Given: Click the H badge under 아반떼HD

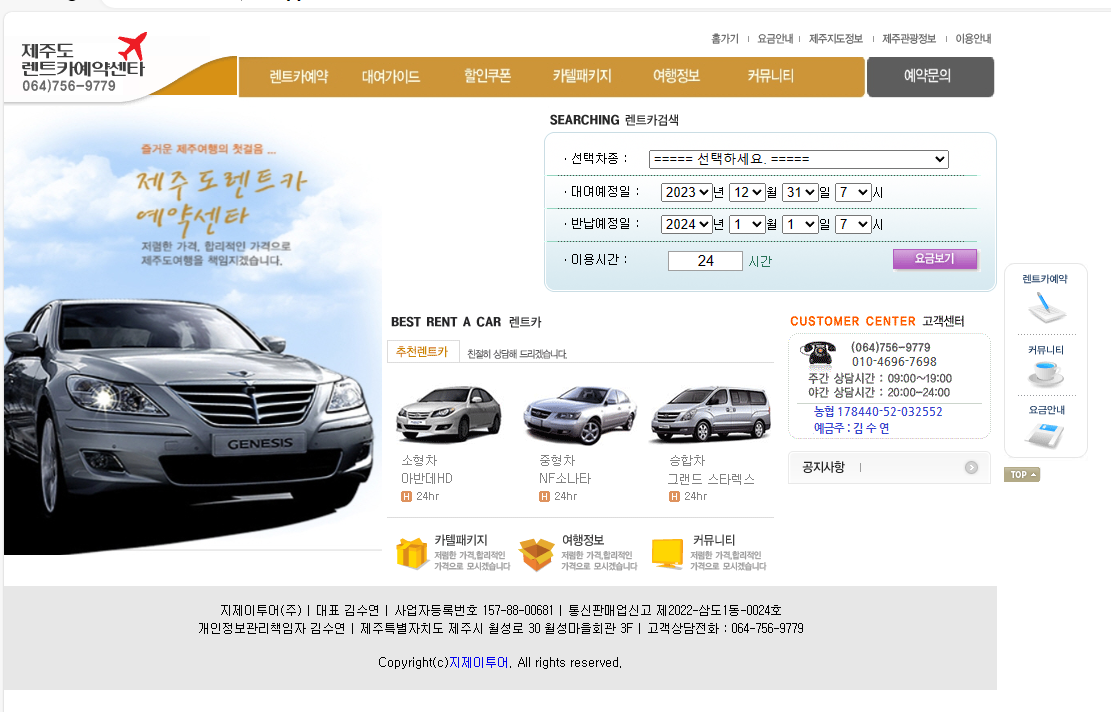Looking at the screenshot, I should click(x=406, y=497).
